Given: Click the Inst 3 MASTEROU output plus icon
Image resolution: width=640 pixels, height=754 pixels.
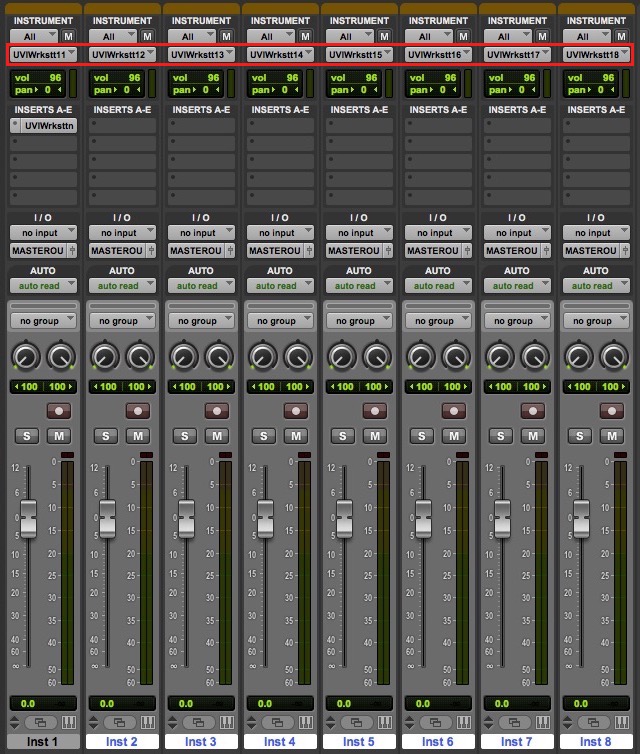Looking at the screenshot, I should (x=230, y=251).
